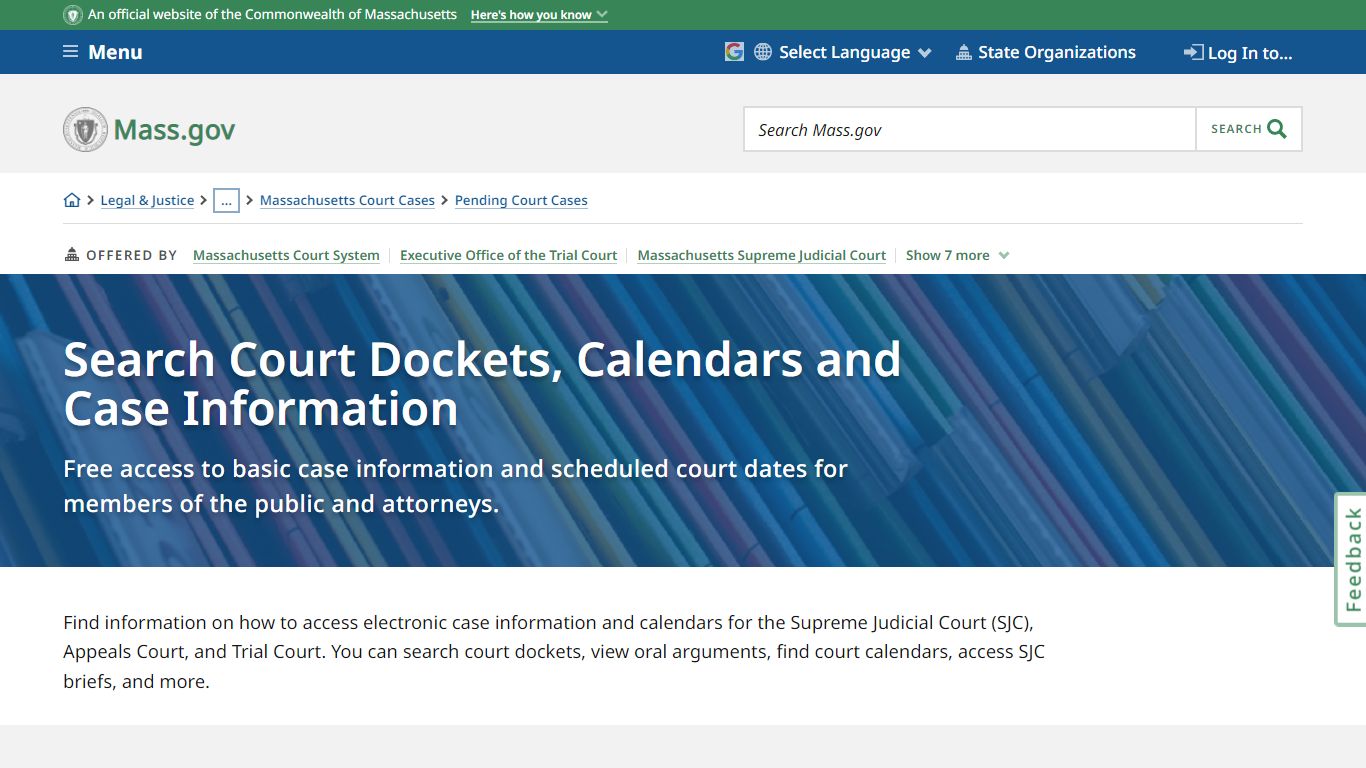Open the hamburger Menu icon
1366x768 pixels.
tap(69, 51)
